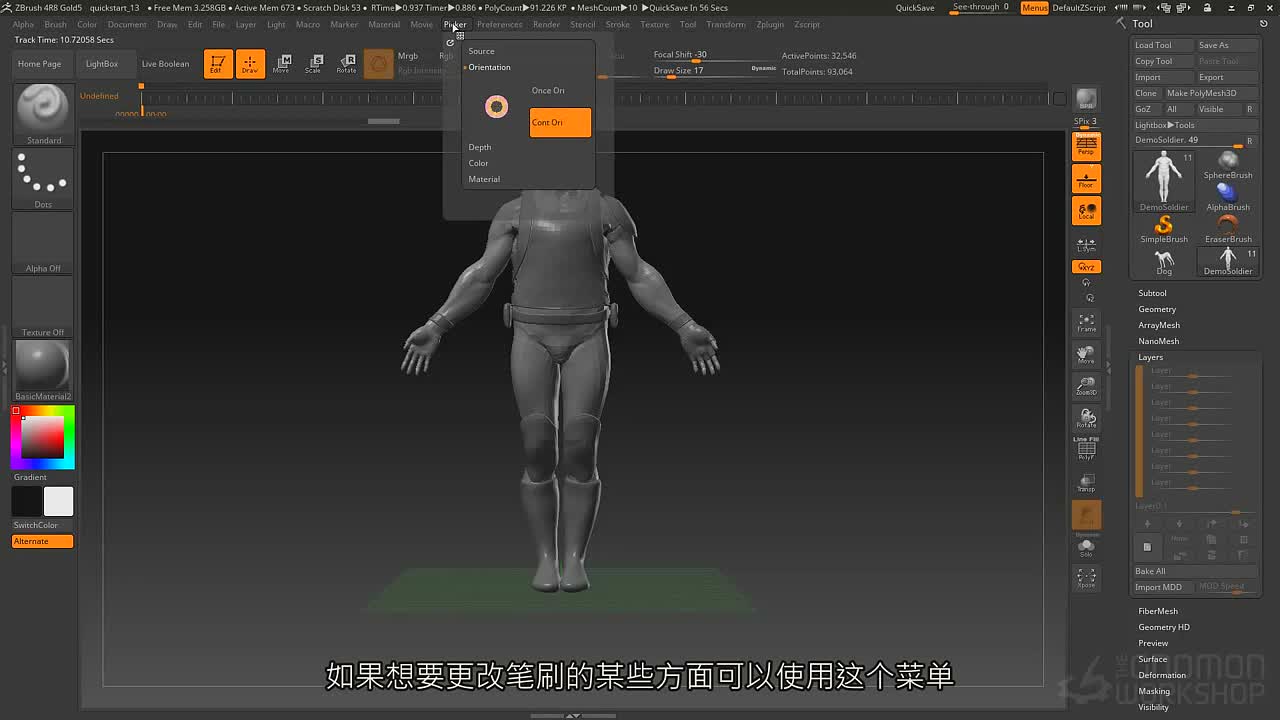Click the Home Page button
The image size is (1280, 720).
39,64
